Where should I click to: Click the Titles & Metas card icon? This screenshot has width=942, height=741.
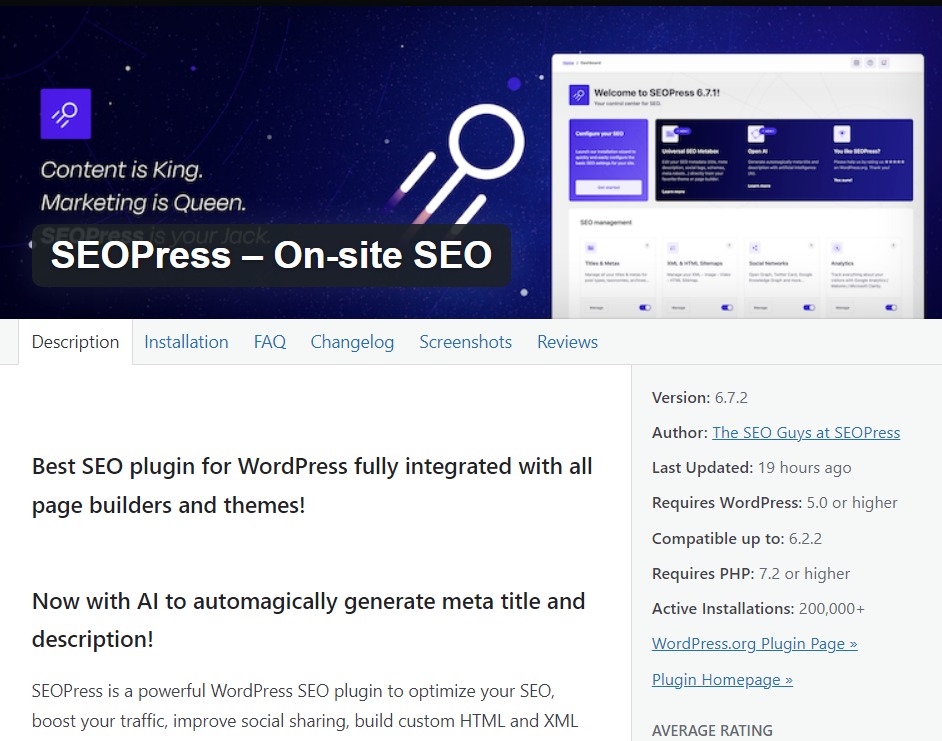[x=591, y=248]
